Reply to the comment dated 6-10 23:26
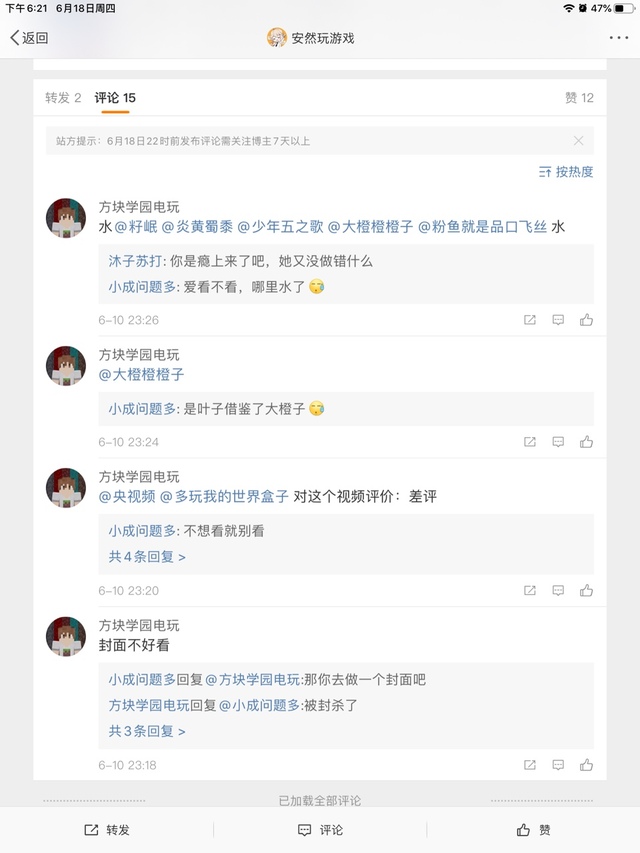The height and width of the screenshot is (853, 640). pyautogui.click(x=558, y=320)
